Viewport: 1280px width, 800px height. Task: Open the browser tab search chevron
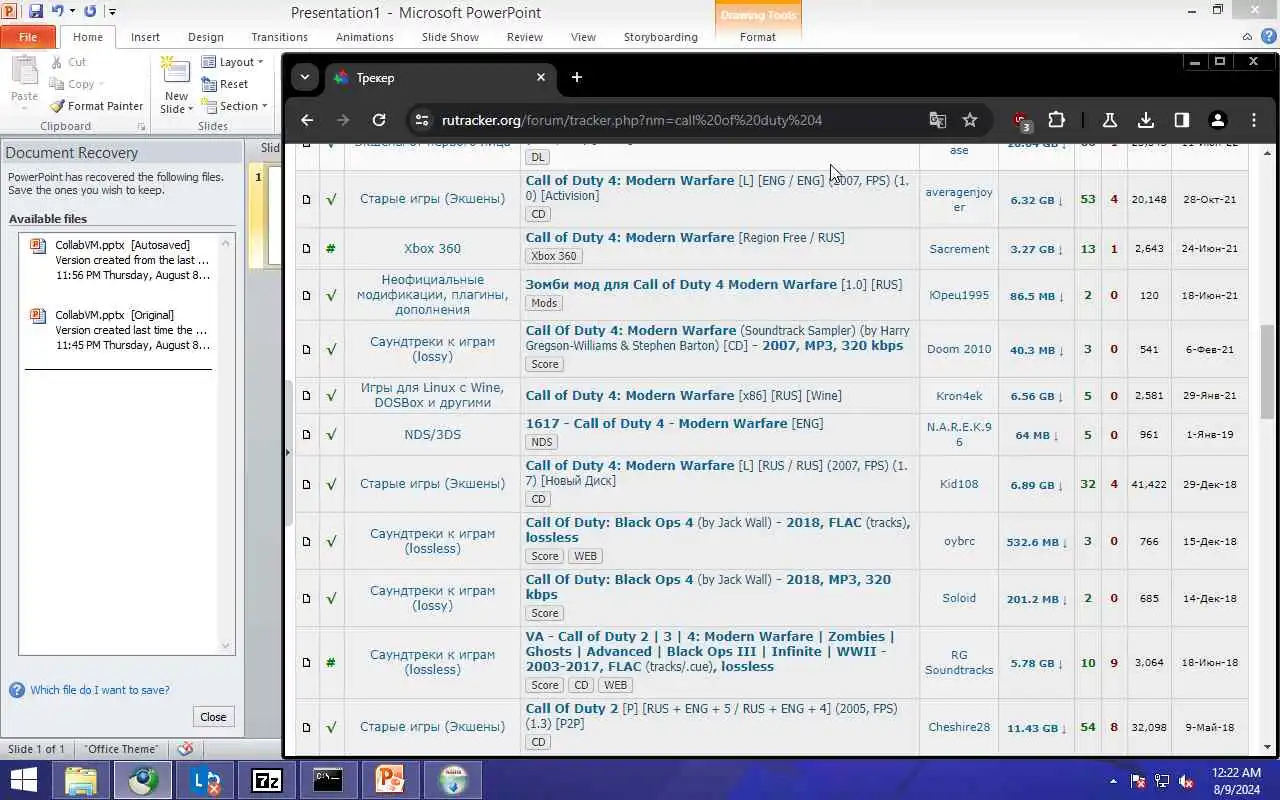click(x=304, y=77)
